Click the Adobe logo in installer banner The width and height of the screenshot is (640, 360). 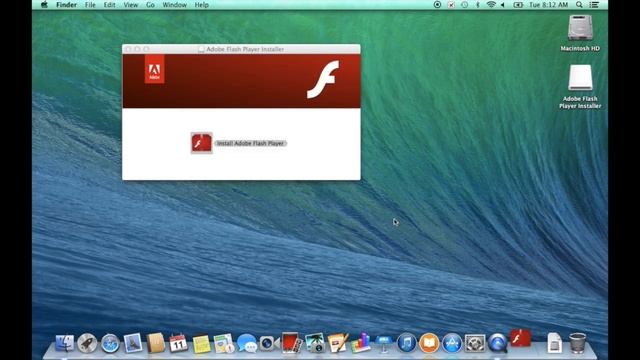point(154,69)
